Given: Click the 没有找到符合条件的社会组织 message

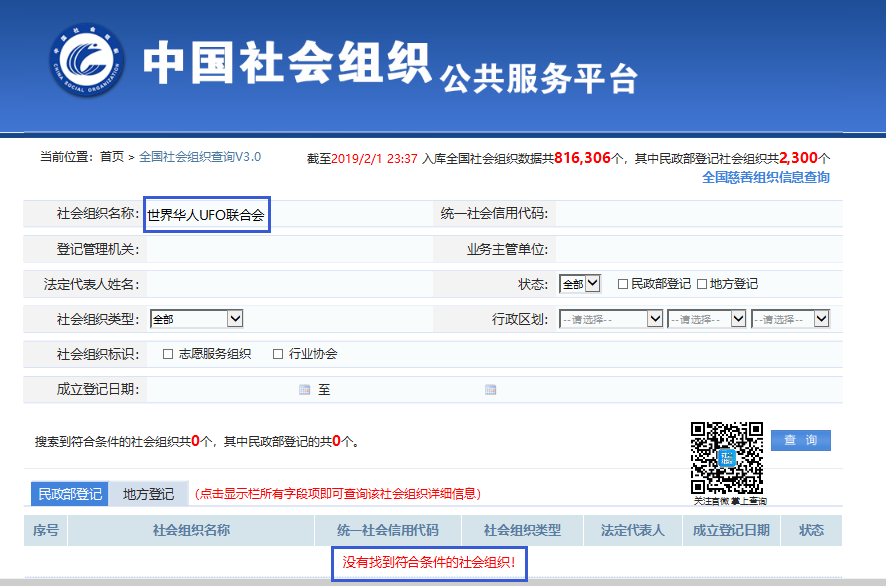Looking at the screenshot, I should coord(429,562).
